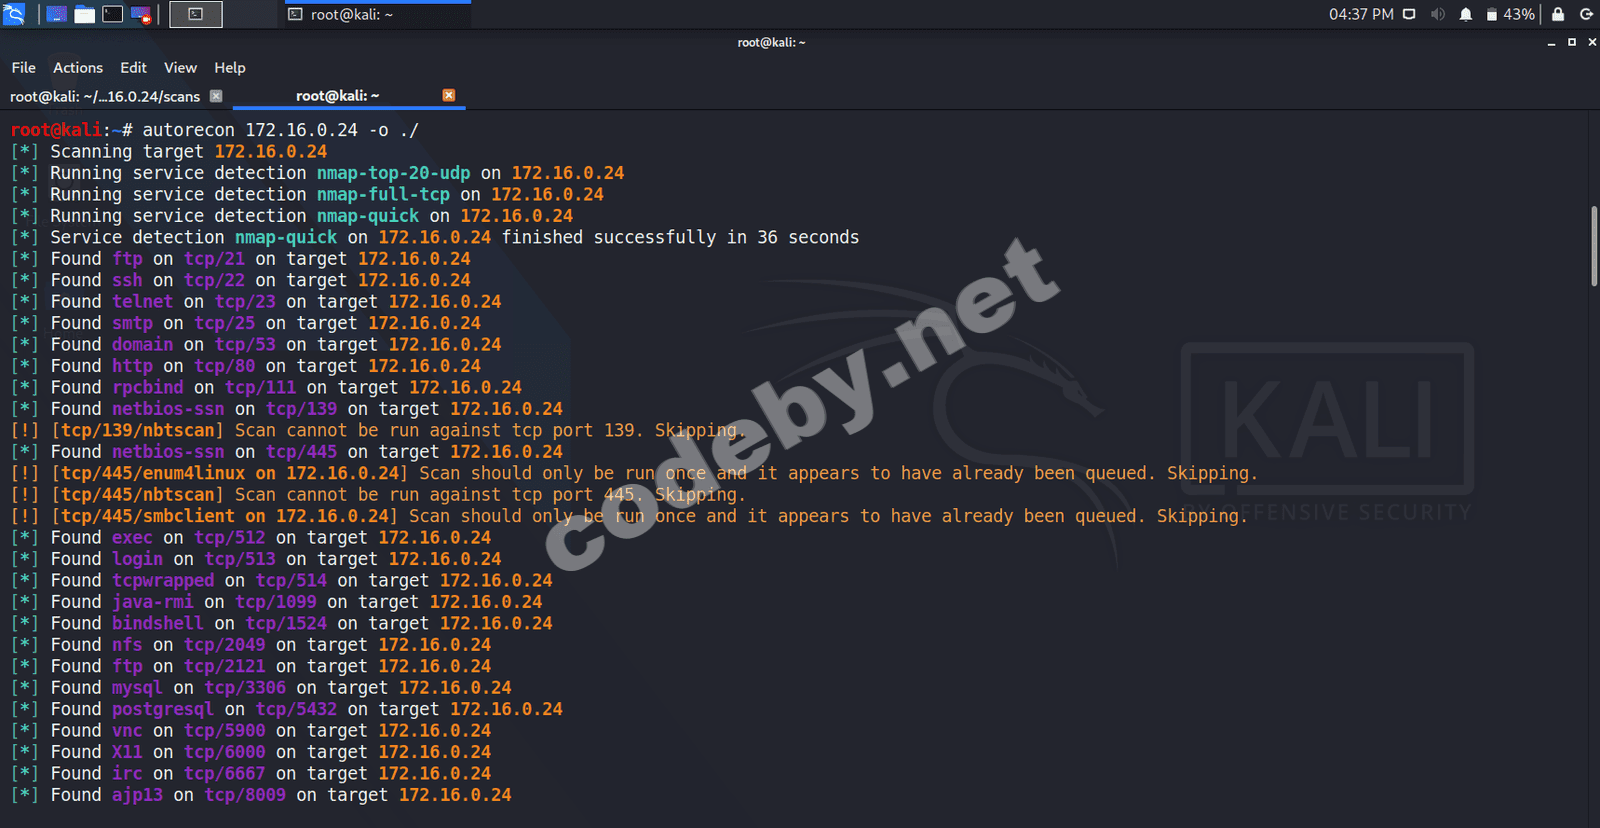
Task: Click '[tcp/445/enum4linux on 172.16.0.24]' text
Action: click(x=229, y=473)
